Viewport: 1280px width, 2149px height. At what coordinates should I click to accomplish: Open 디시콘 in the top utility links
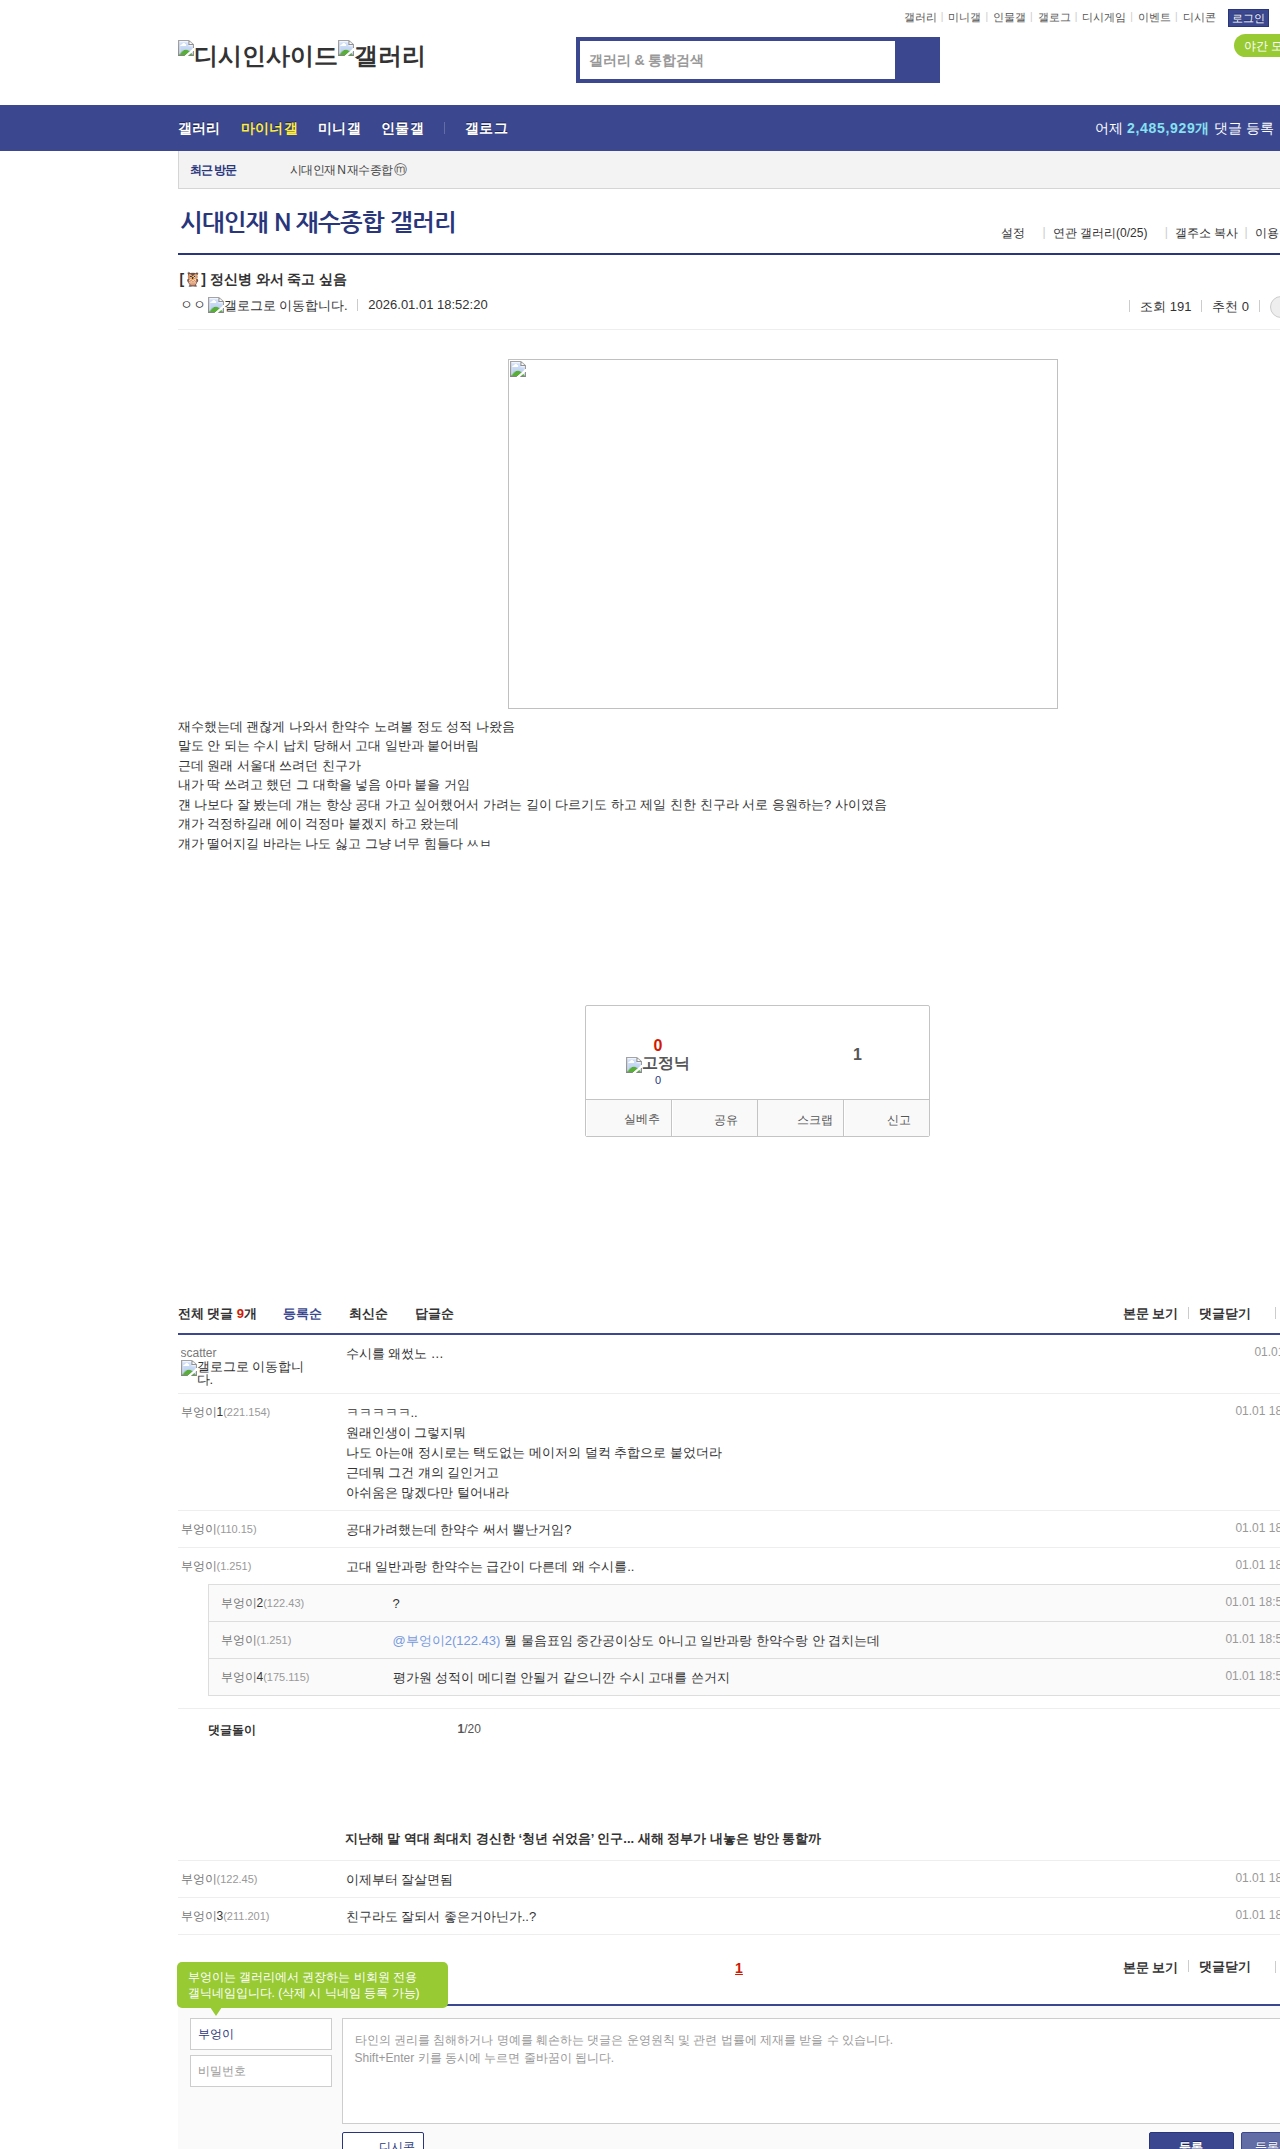click(1199, 18)
